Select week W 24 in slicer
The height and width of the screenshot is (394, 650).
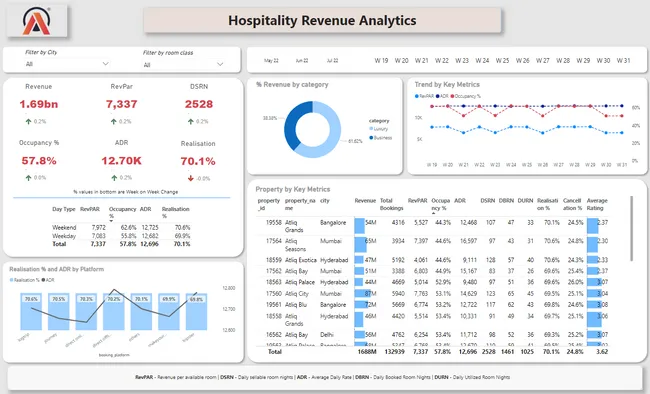pyautogui.click(x=482, y=61)
